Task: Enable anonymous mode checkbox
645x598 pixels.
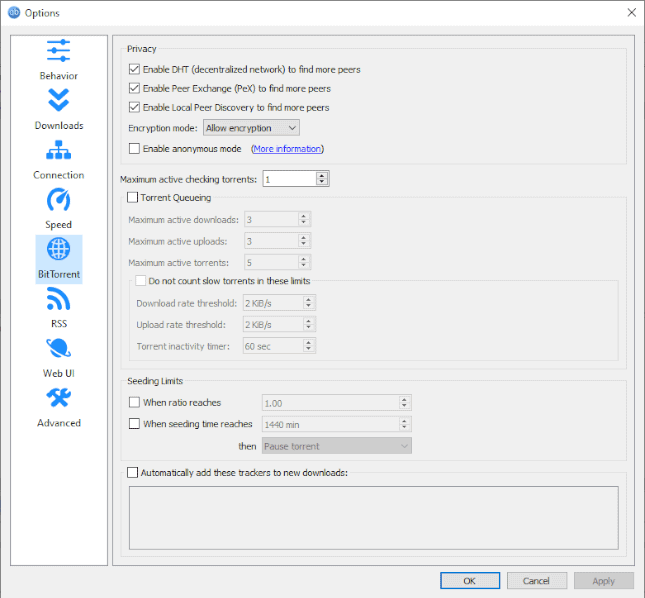Action: (134, 148)
